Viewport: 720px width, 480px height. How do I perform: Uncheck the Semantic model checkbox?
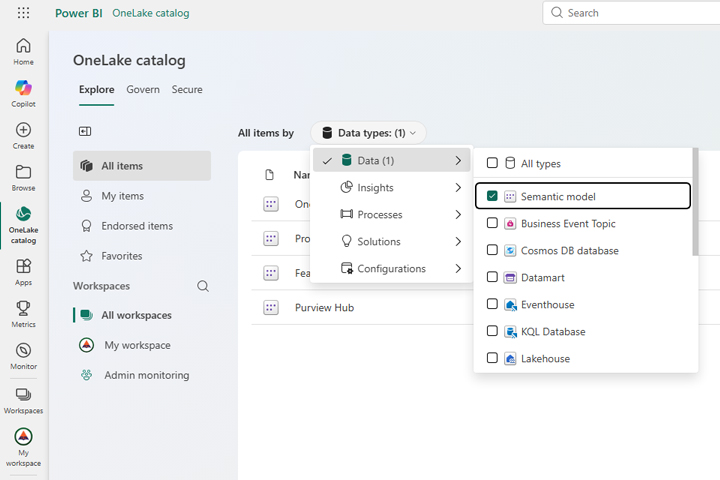tap(492, 196)
